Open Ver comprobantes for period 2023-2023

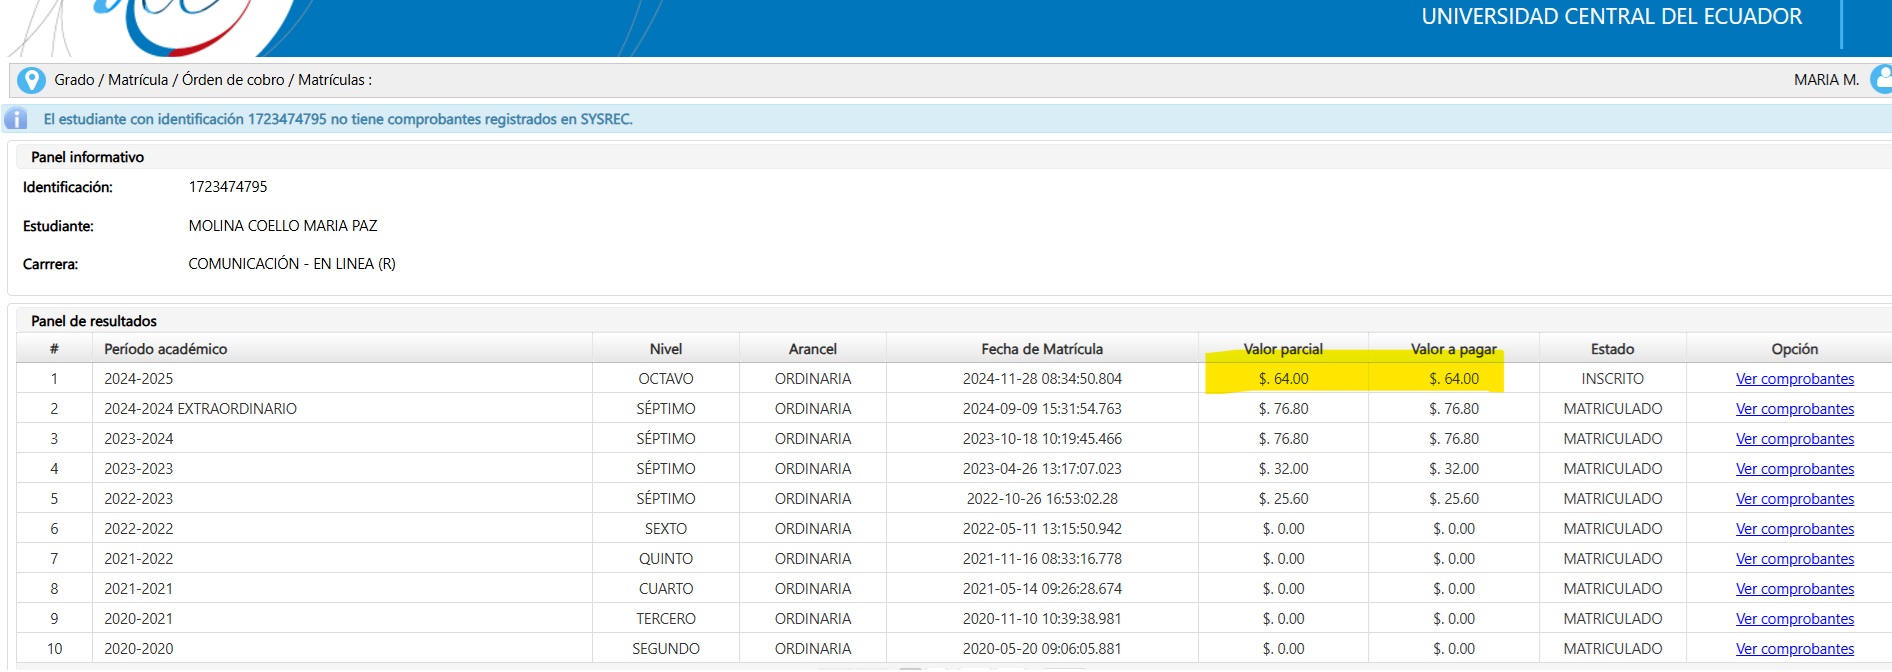[x=1794, y=469]
